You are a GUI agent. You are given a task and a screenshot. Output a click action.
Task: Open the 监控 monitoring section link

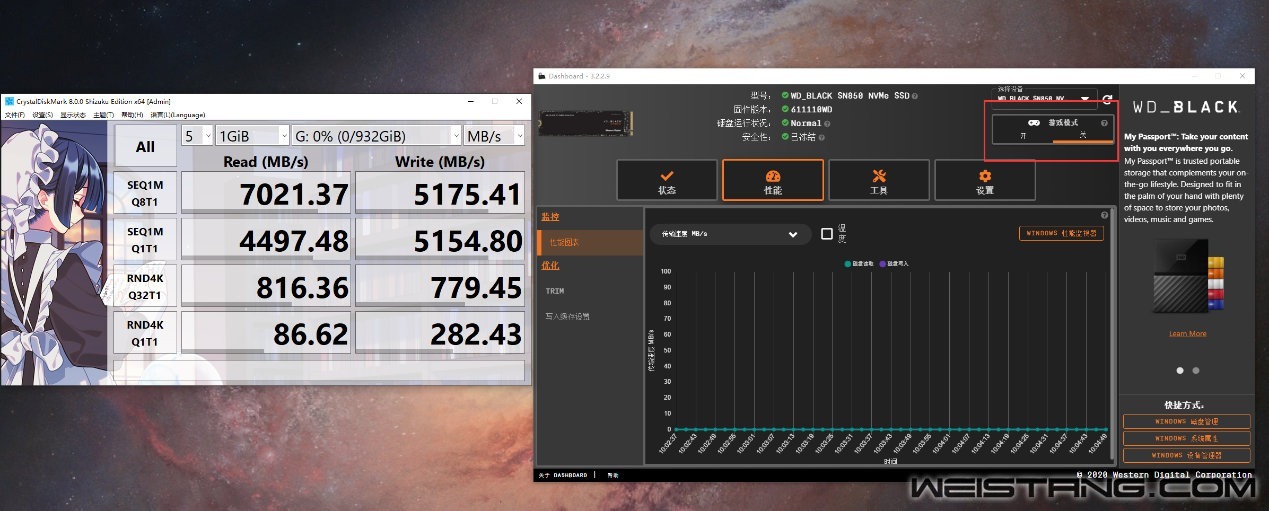coord(550,216)
